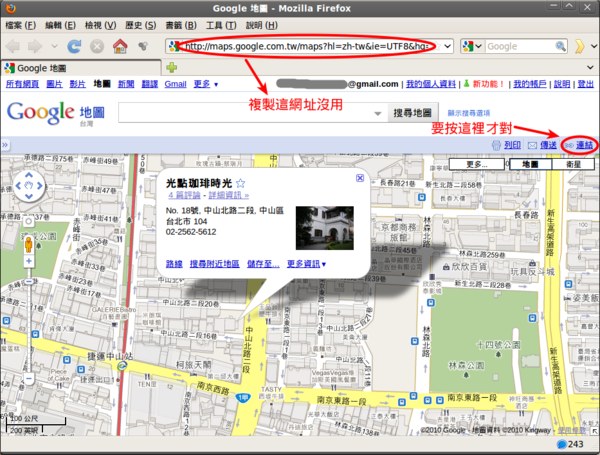Viewport: 600px width, 455px height.
Task: Click the Google search input field
Action: click(x=519, y=46)
